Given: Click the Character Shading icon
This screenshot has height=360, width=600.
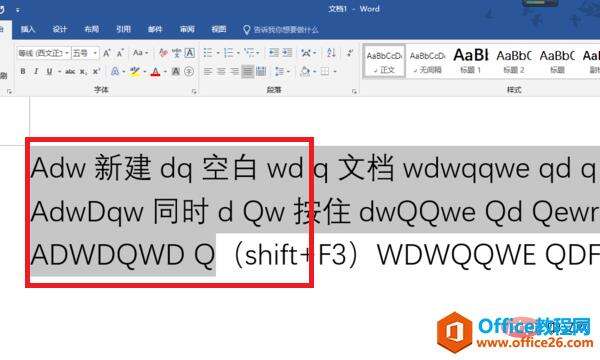Looking at the screenshot, I should coord(176,71).
